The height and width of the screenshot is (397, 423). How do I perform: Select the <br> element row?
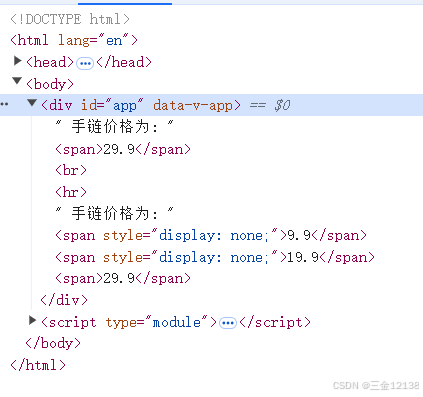71,170
